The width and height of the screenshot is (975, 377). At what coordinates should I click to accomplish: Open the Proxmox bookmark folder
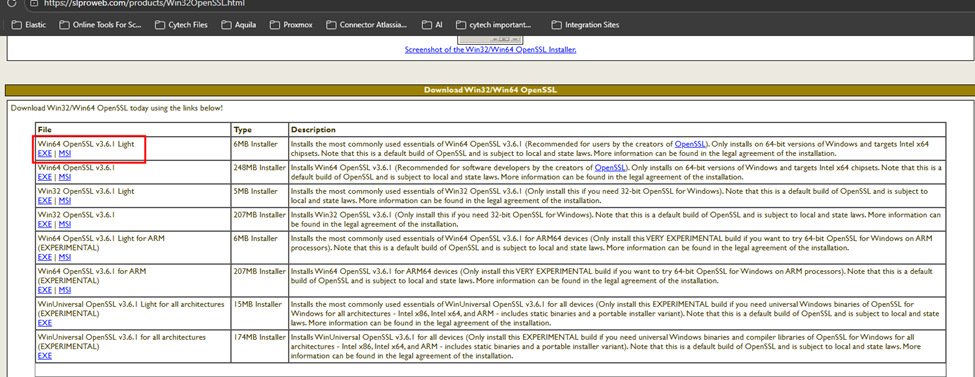[x=292, y=25]
